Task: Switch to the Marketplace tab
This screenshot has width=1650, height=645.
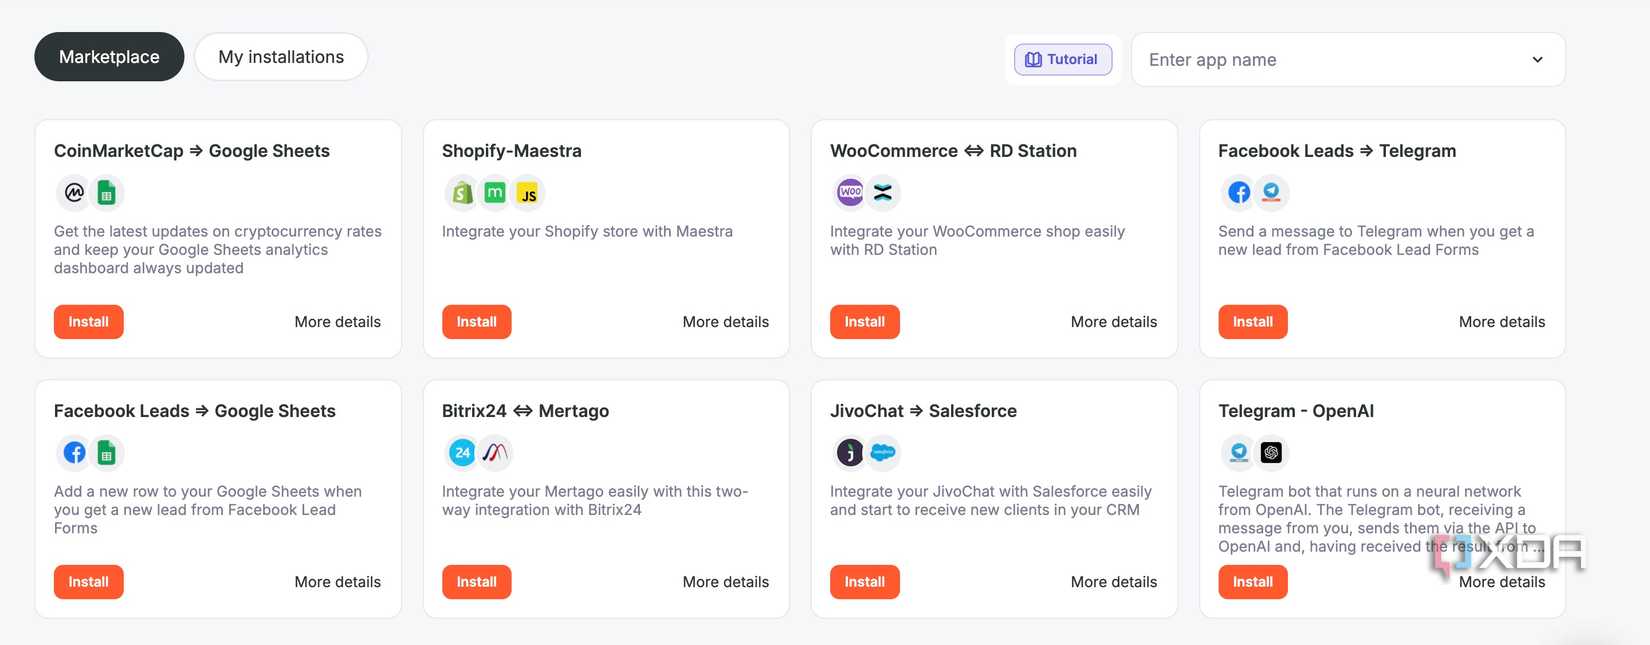Action: (109, 57)
